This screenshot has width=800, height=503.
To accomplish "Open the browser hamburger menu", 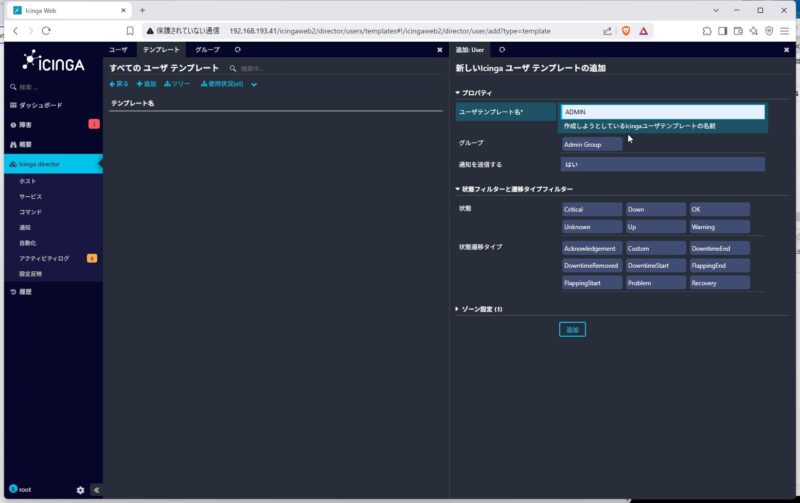I will pyautogui.click(x=785, y=31).
